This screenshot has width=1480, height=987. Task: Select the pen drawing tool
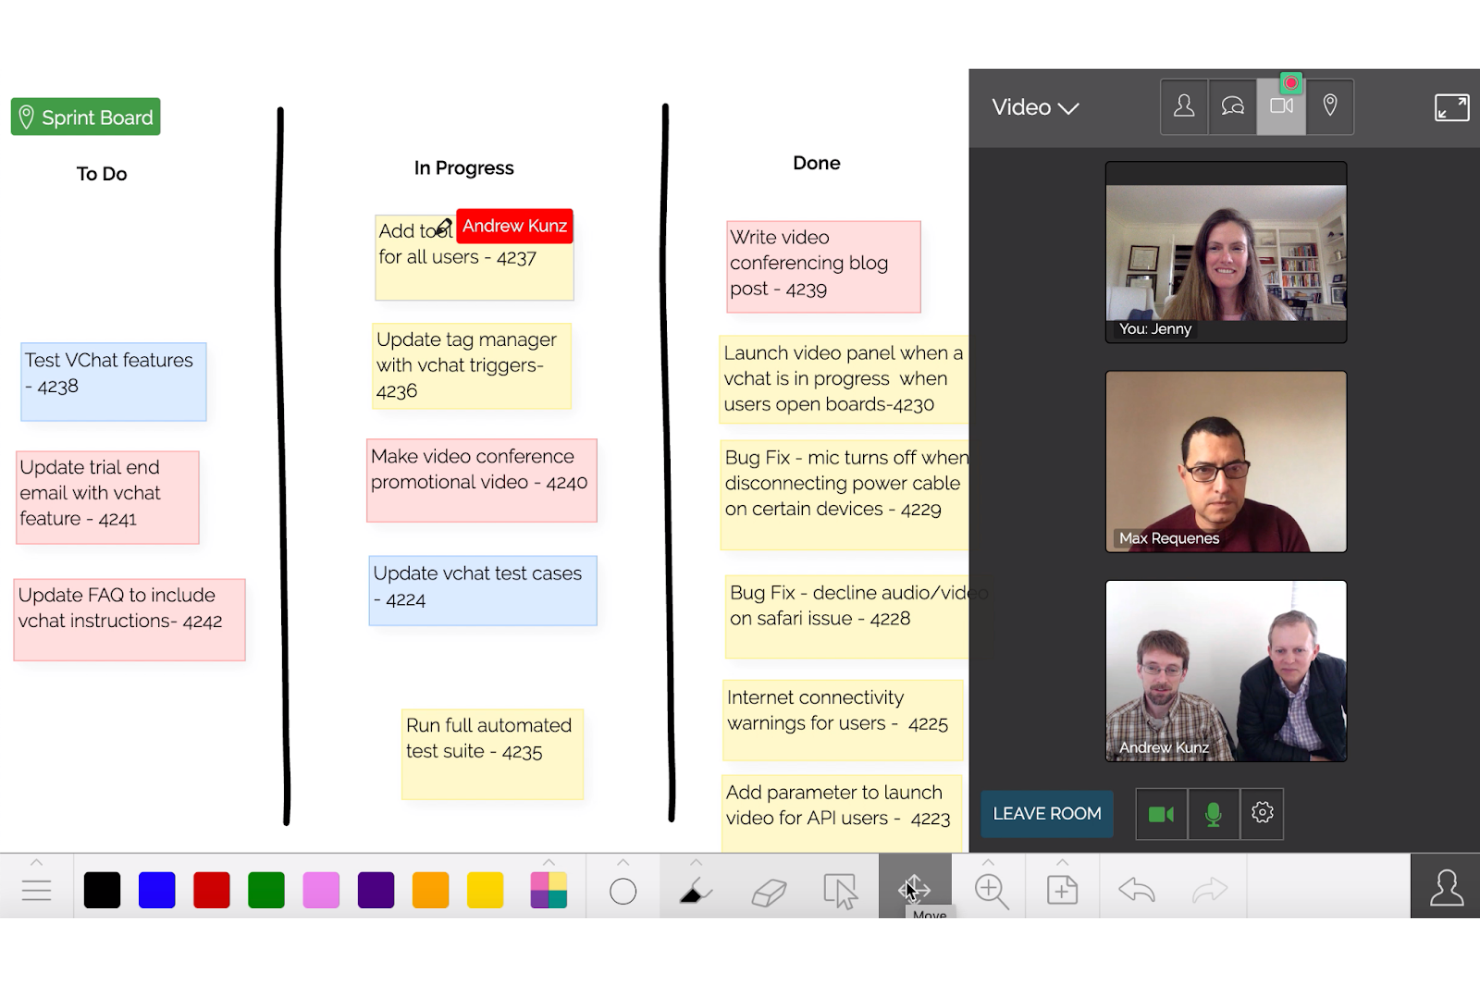pyautogui.click(x=696, y=890)
